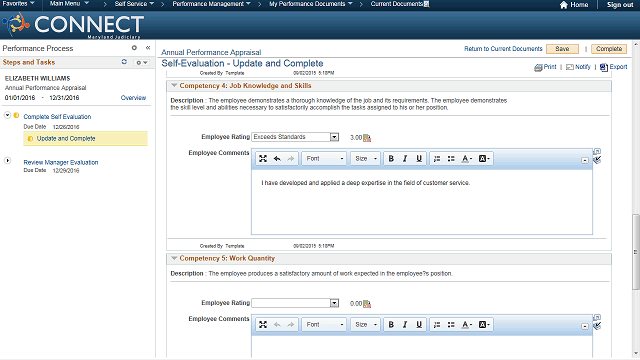Open the Performance Management breadcrumb menu

(211, 4)
